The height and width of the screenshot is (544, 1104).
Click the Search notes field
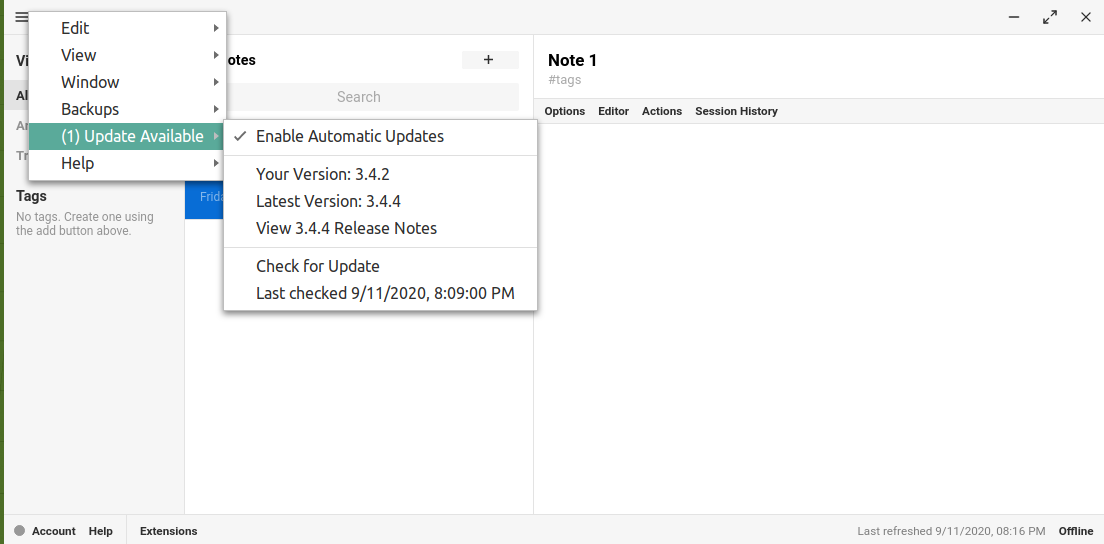click(x=358, y=97)
